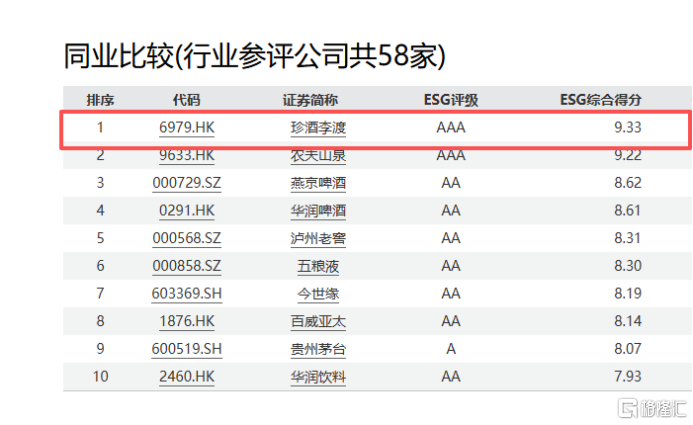693x425 pixels.
Task: Select the ESG score 8.61 cell
Action: 628,210
